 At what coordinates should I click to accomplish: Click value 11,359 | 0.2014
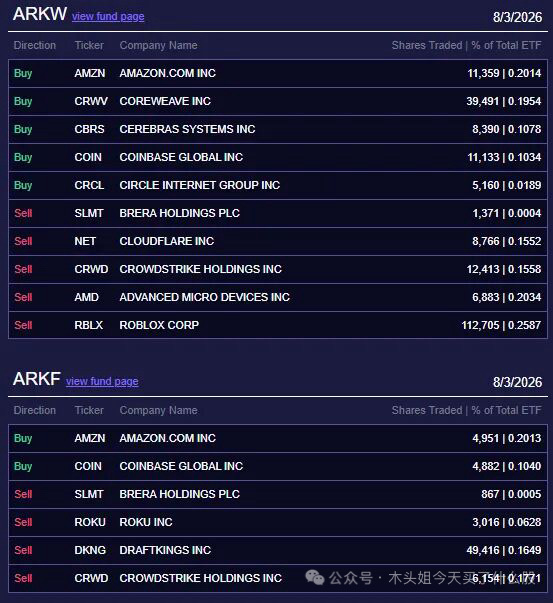tap(504, 73)
